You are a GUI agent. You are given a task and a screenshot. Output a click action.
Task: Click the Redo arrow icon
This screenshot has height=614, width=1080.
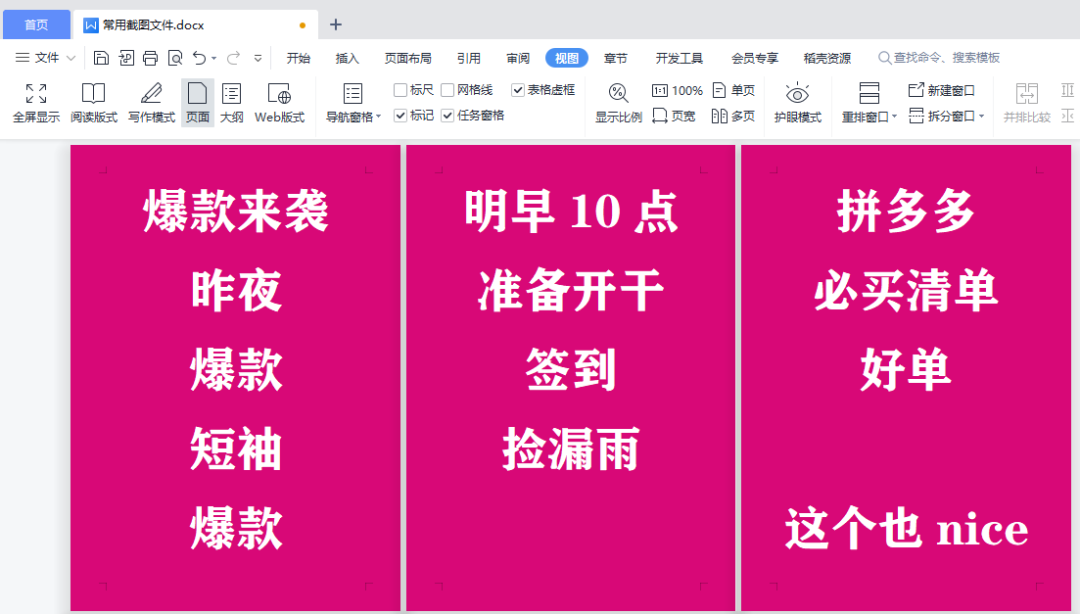pos(233,58)
